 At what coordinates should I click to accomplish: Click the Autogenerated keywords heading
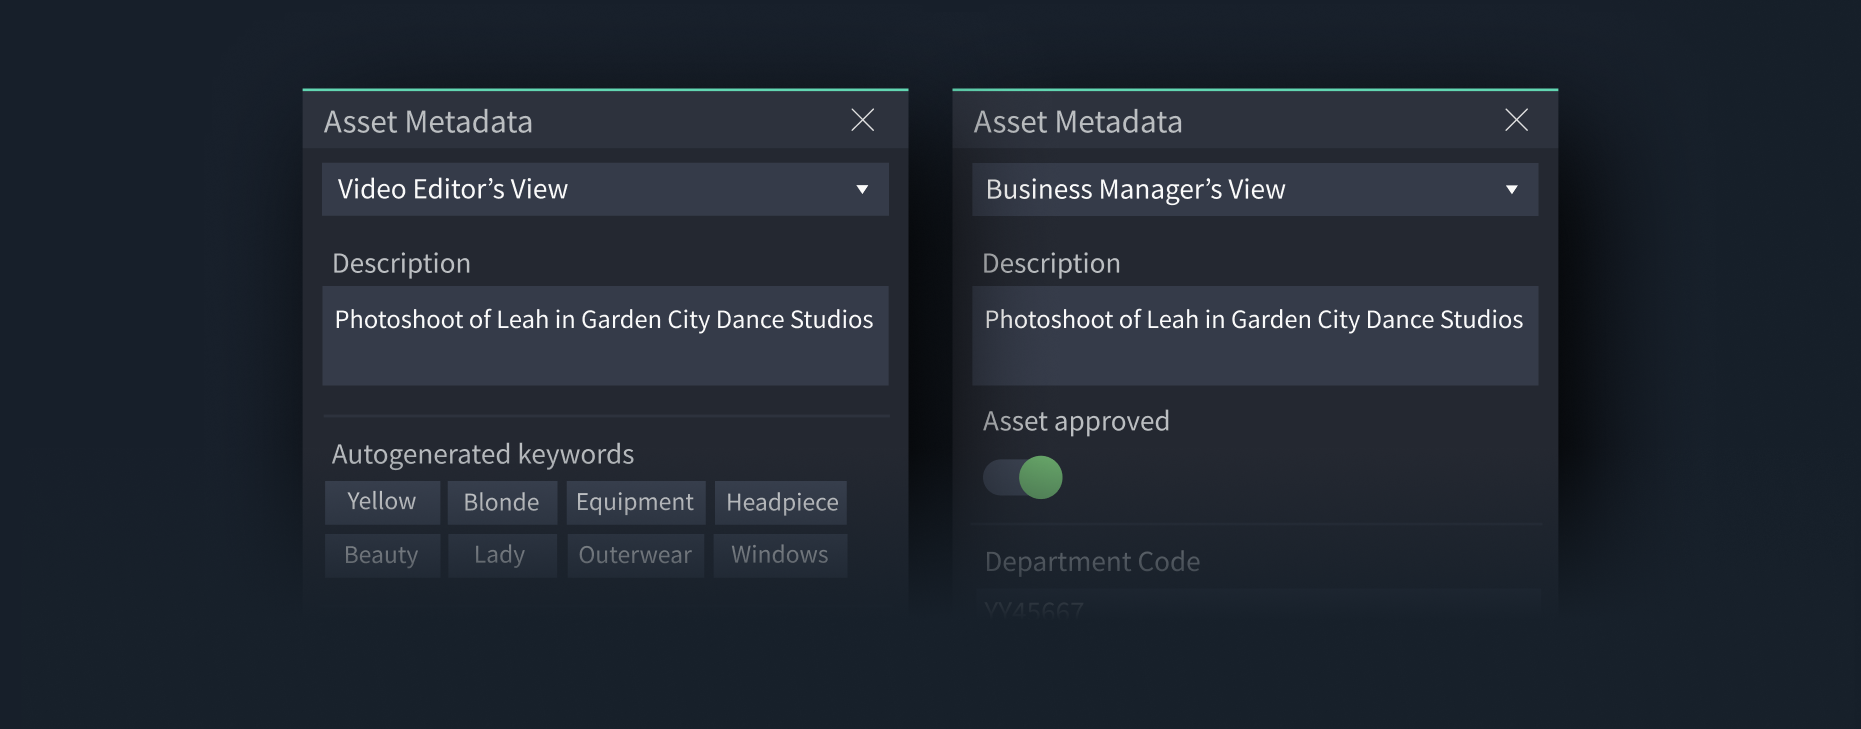[x=483, y=454]
